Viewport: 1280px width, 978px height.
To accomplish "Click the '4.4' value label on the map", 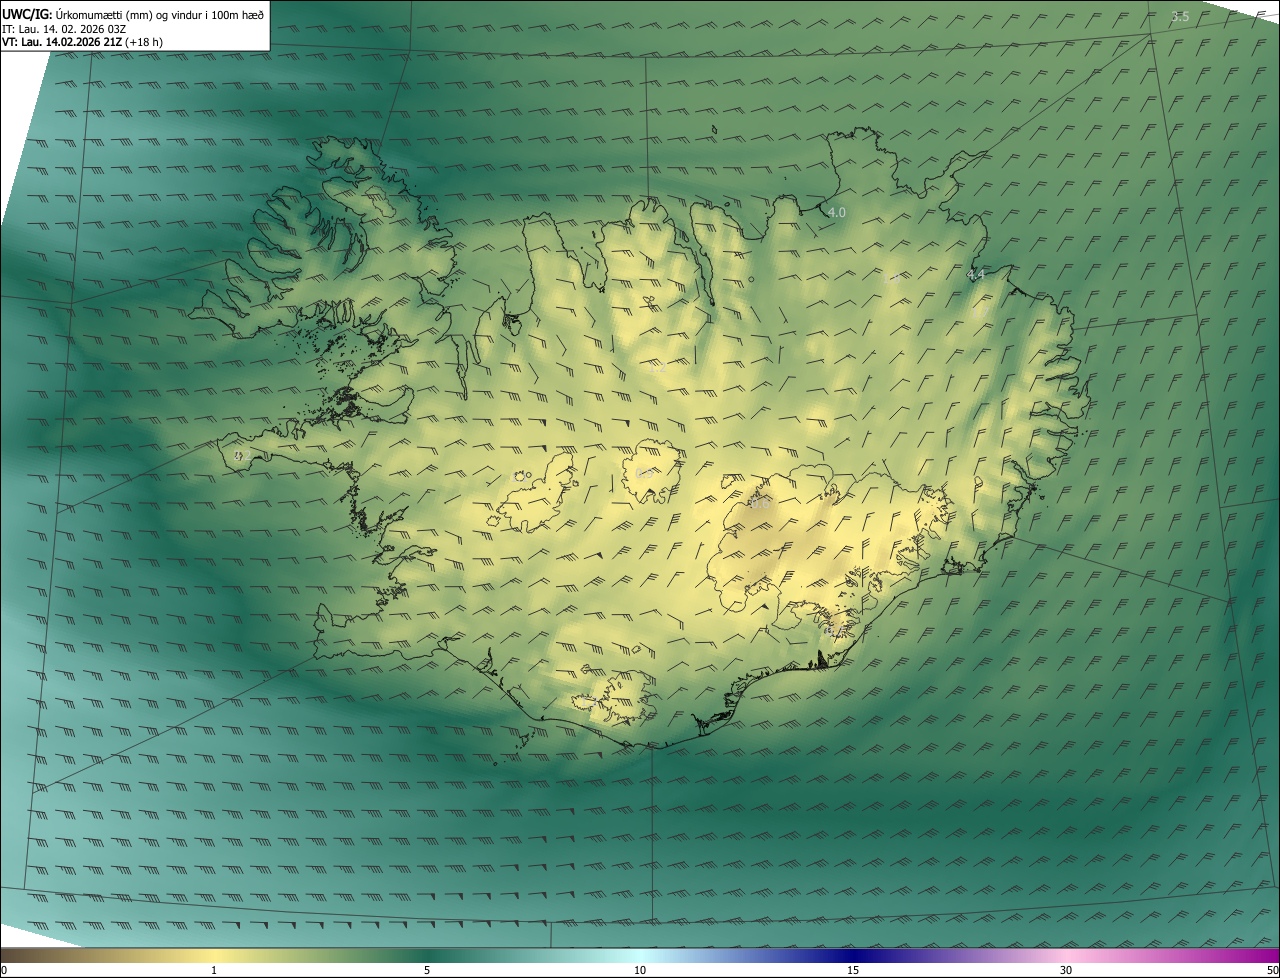I will (x=976, y=274).
